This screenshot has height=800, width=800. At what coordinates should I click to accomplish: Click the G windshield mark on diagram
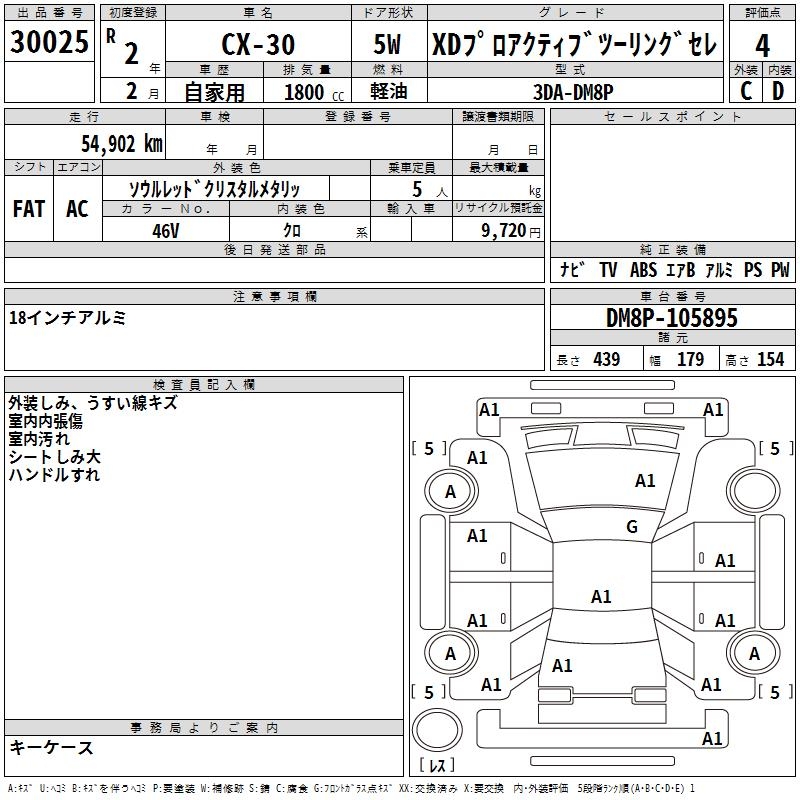(632, 526)
